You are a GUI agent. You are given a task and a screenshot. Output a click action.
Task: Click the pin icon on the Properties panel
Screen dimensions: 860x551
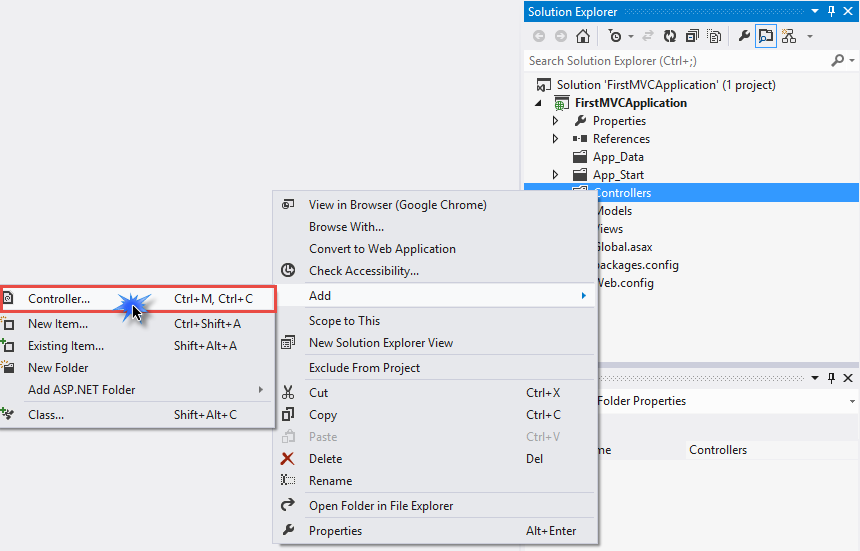[831, 378]
